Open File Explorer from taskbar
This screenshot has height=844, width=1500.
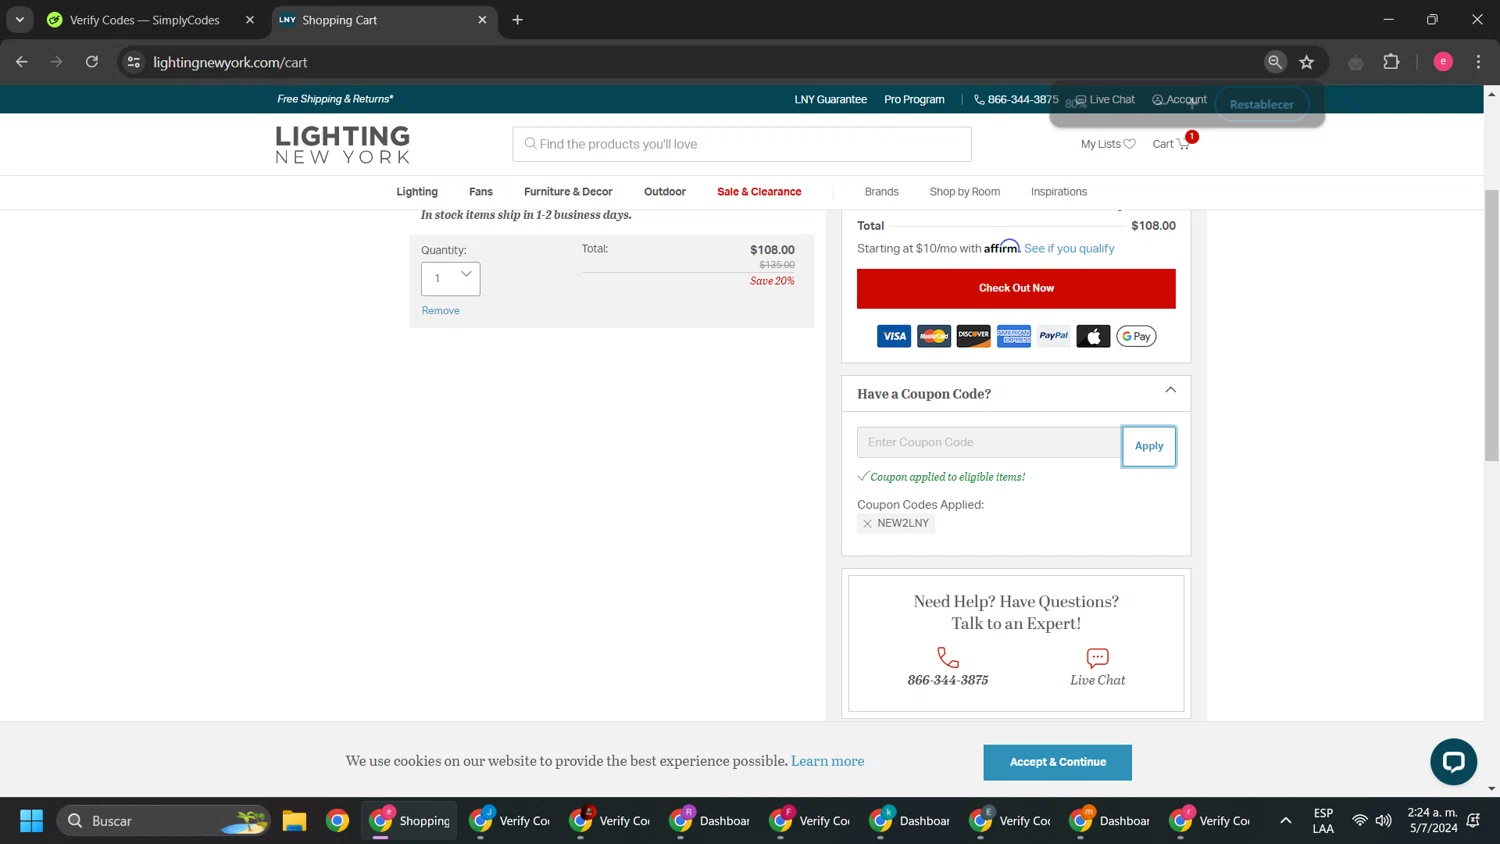294,821
